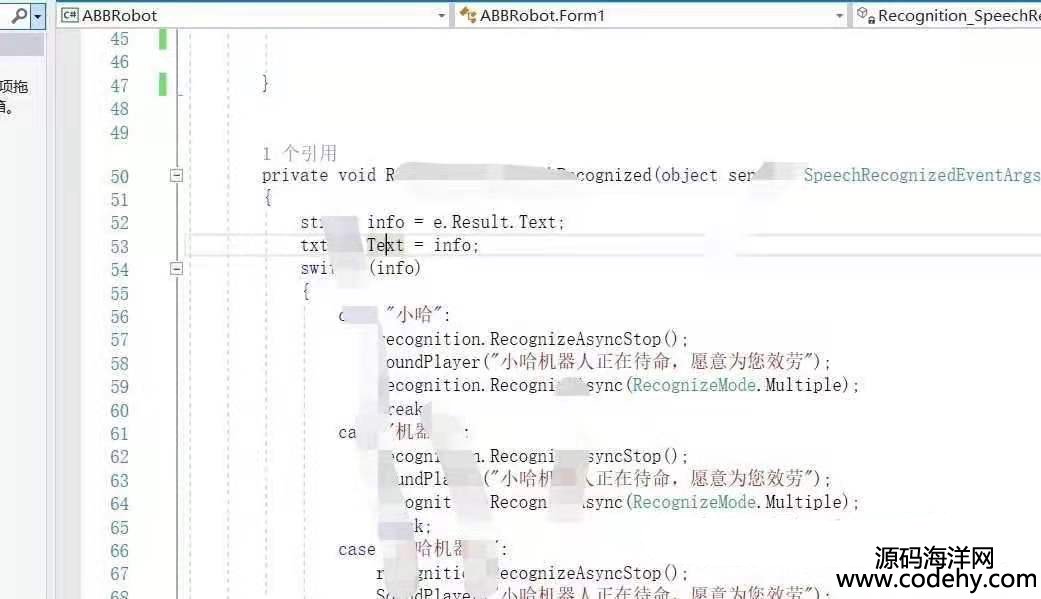Screen dimensions: 1041x599
Task: Expand the ABBRobot.Form1 type dropdown arrow
Action: point(840,16)
